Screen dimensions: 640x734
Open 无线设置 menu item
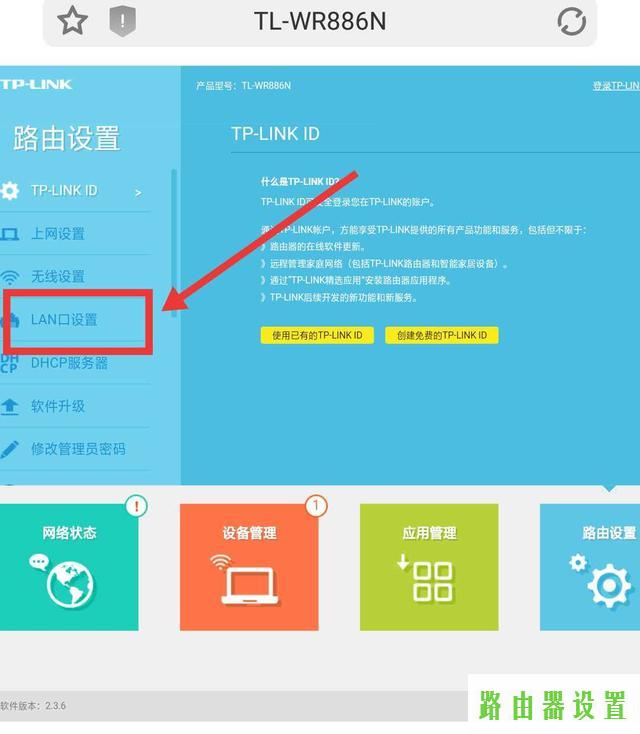point(58,277)
